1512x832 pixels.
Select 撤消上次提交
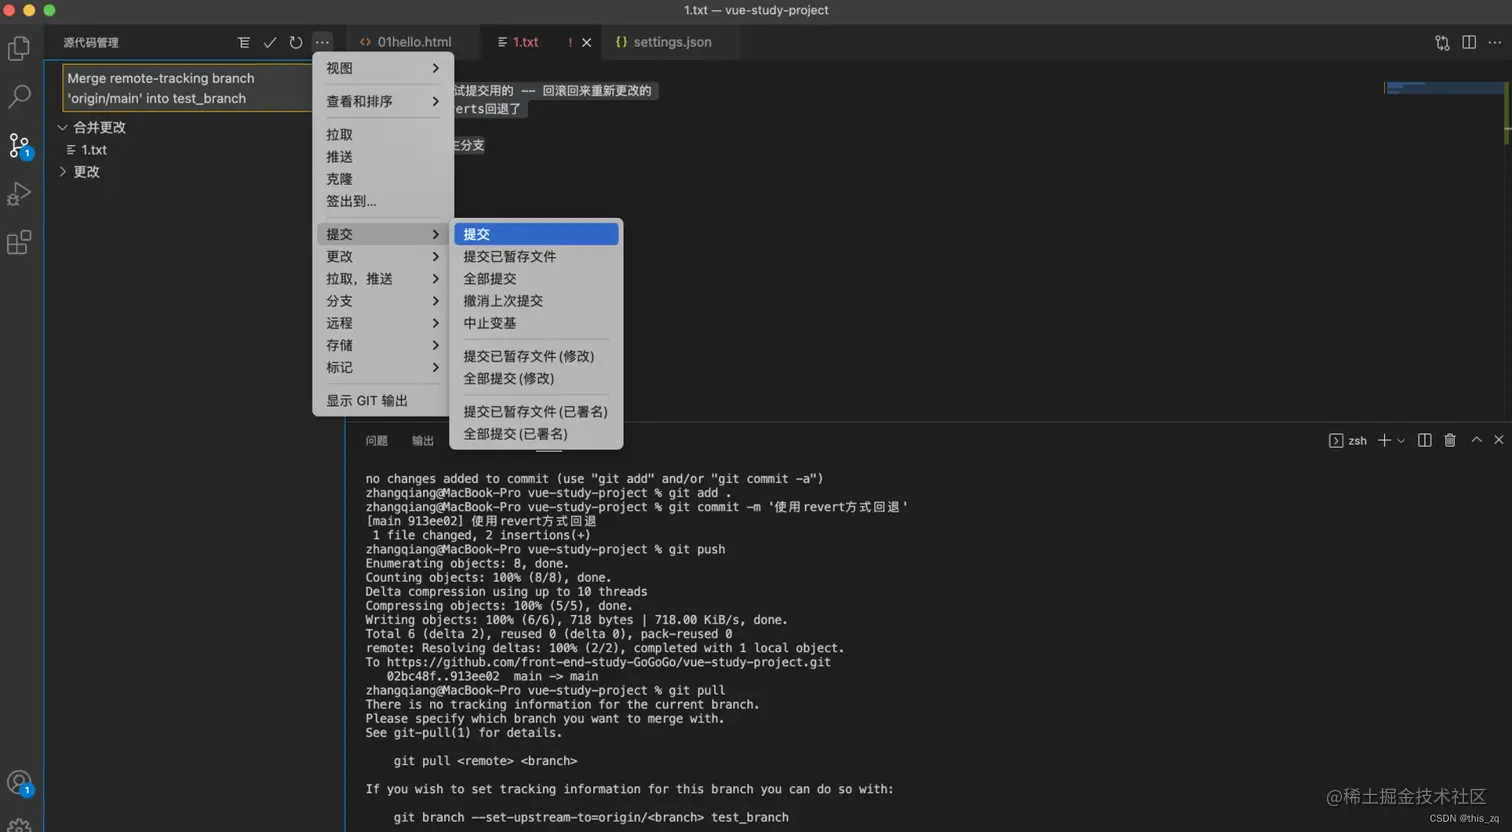coord(536,301)
